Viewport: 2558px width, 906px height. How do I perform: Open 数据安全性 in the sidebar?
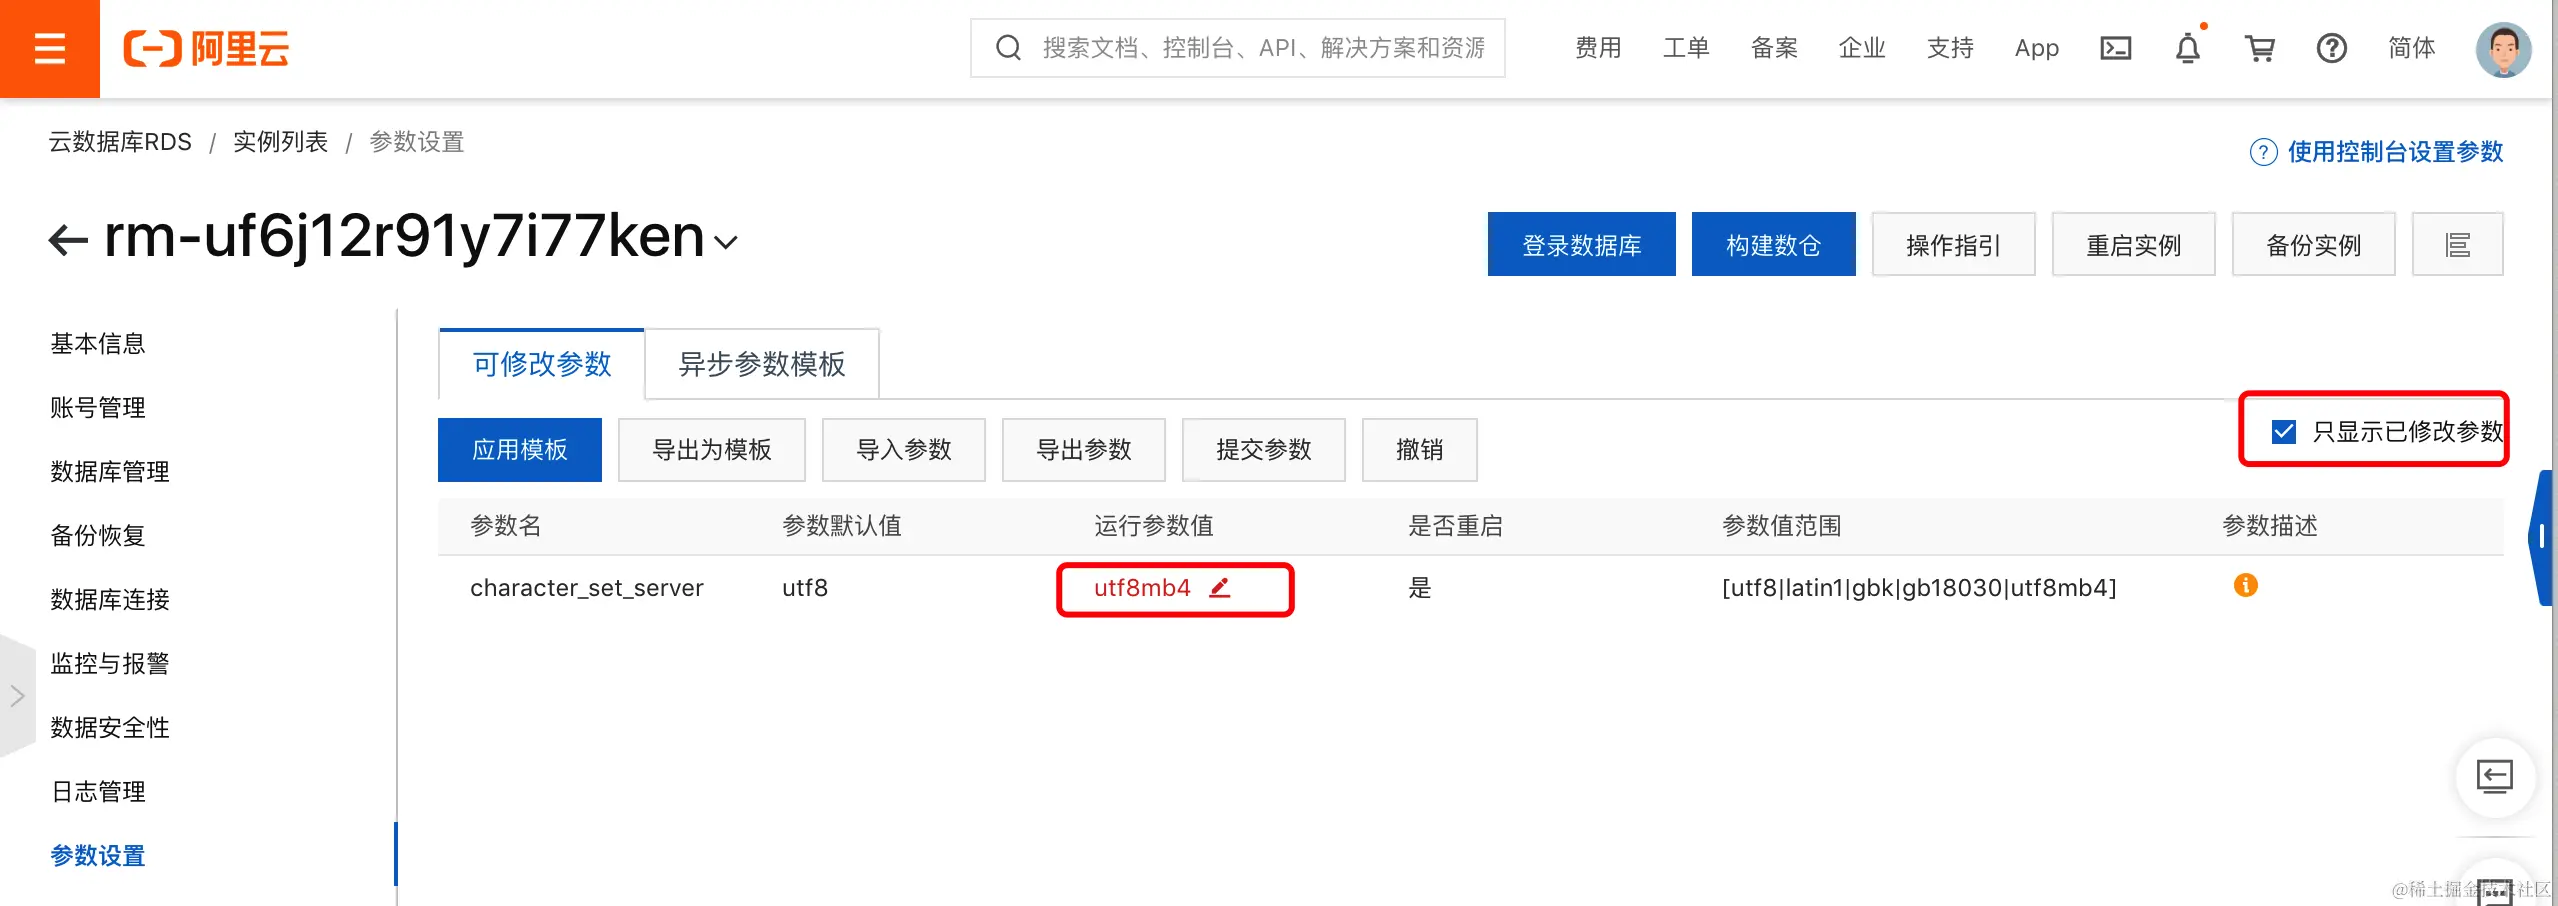(110, 728)
